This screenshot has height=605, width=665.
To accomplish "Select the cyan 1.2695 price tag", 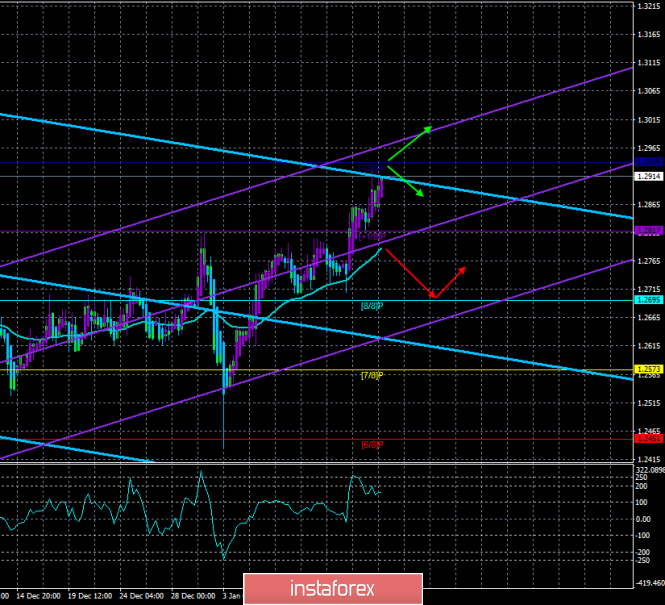I will coord(647,300).
